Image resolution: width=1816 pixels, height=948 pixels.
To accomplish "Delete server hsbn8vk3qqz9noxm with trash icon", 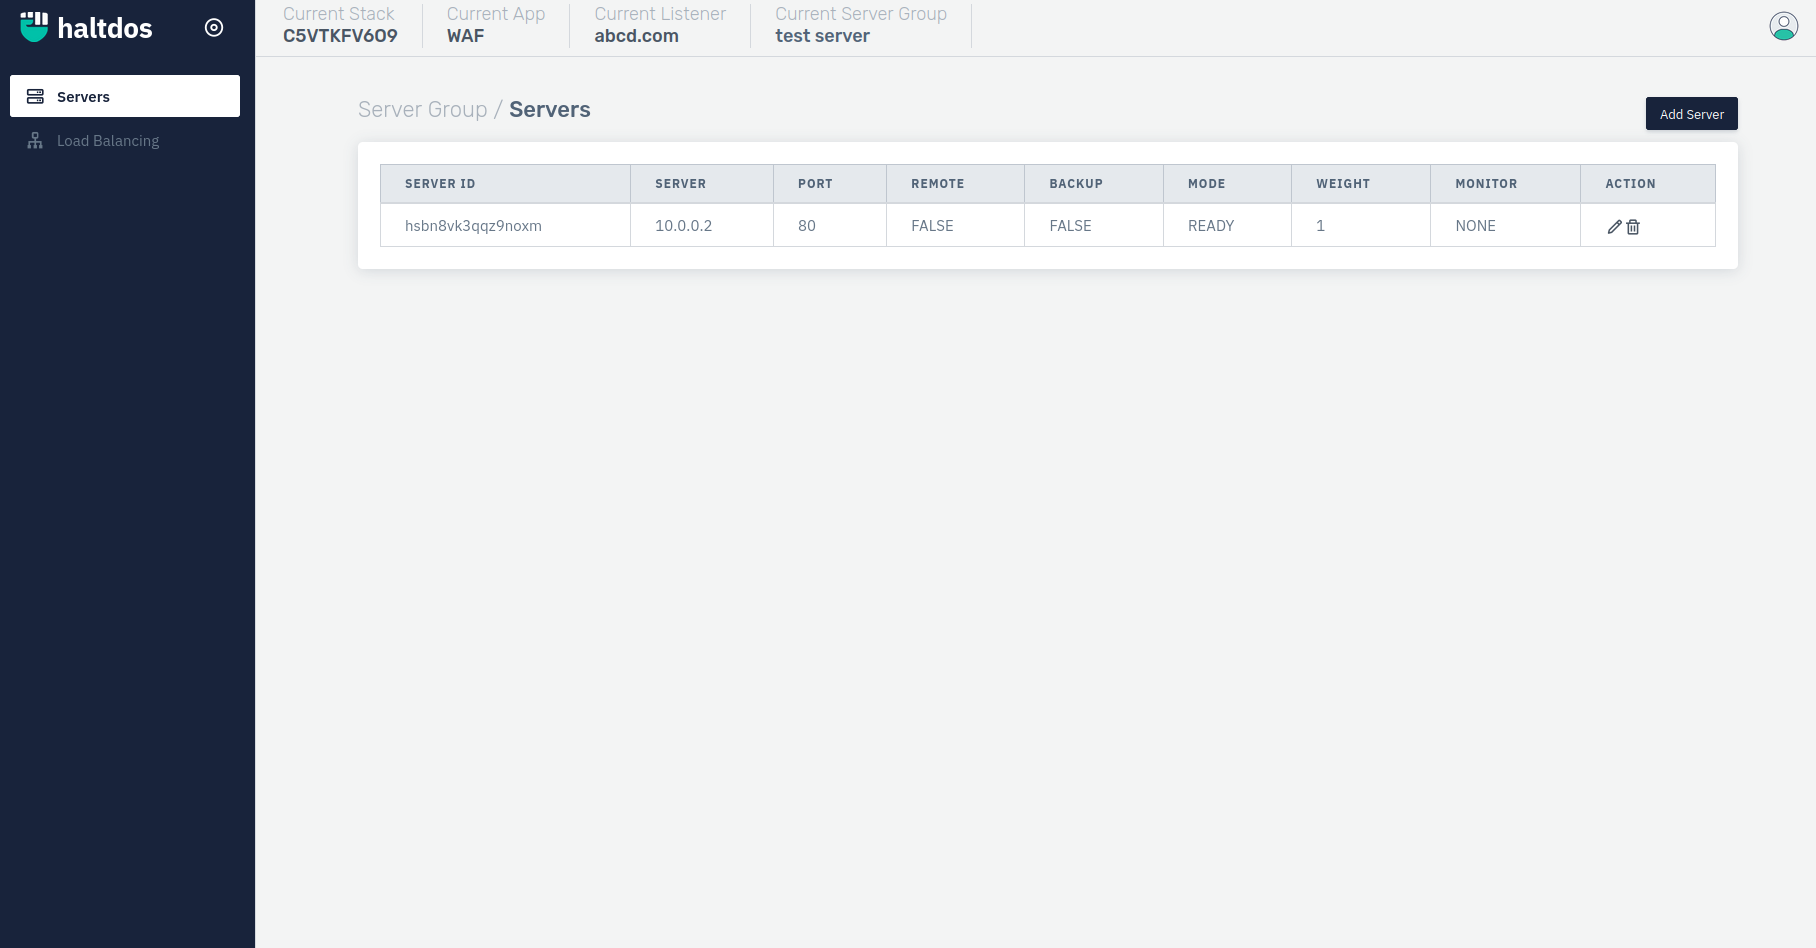I will click(1633, 227).
